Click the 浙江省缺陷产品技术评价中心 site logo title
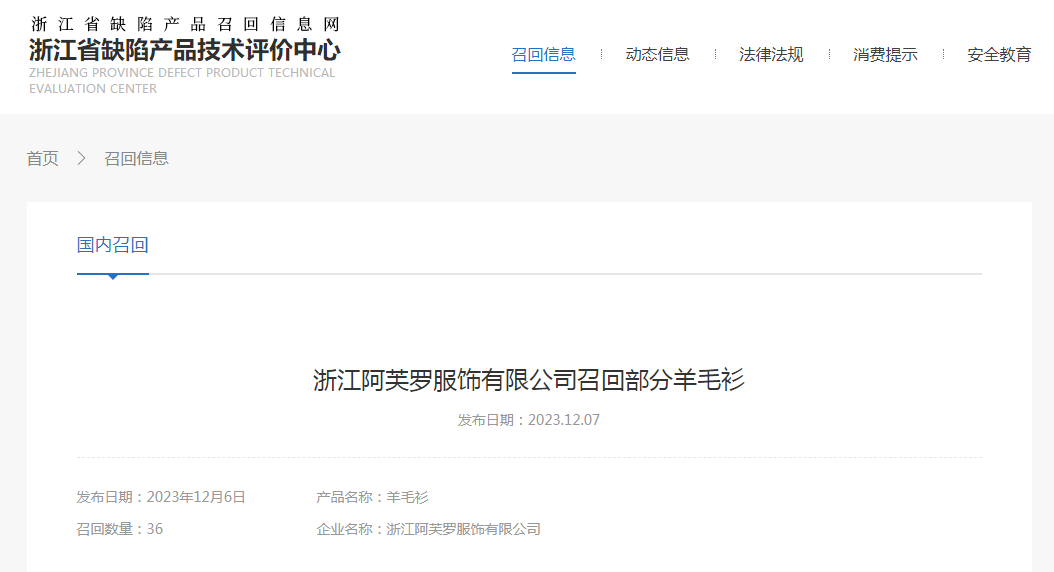This screenshot has height=572, width=1054. coord(184,50)
